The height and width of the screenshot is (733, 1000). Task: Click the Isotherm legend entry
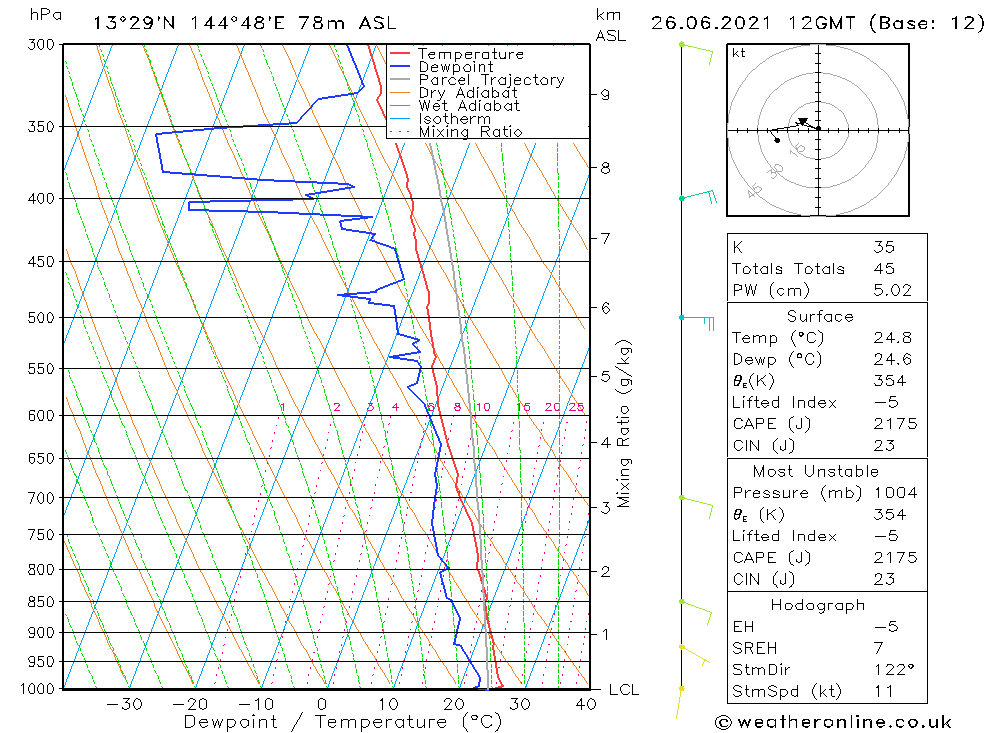455,119
